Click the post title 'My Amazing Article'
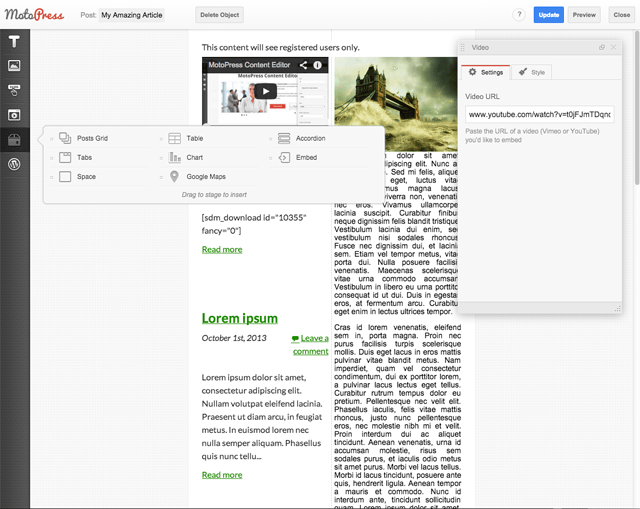Screen dimensions: 640x509 (131, 15)
